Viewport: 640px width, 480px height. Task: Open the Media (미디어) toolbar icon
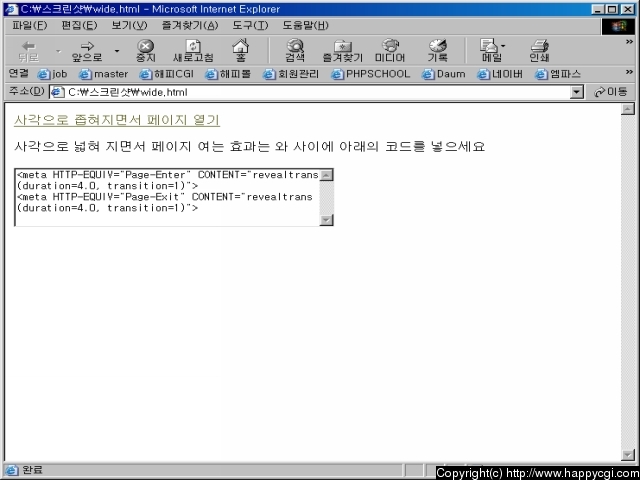coord(390,51)
